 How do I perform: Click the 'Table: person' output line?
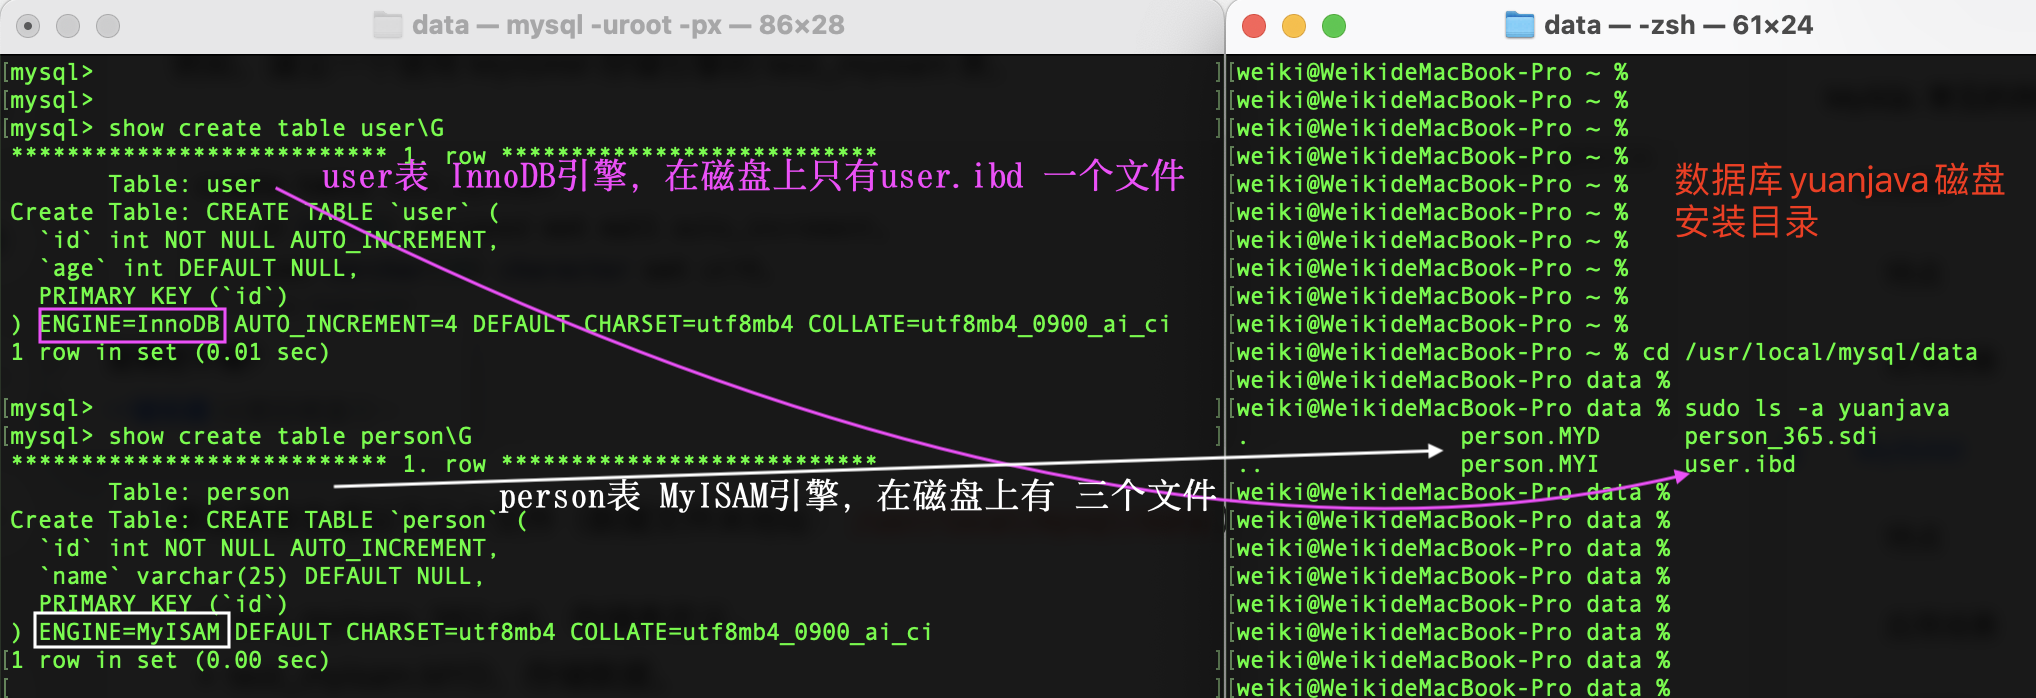point(199,492)
